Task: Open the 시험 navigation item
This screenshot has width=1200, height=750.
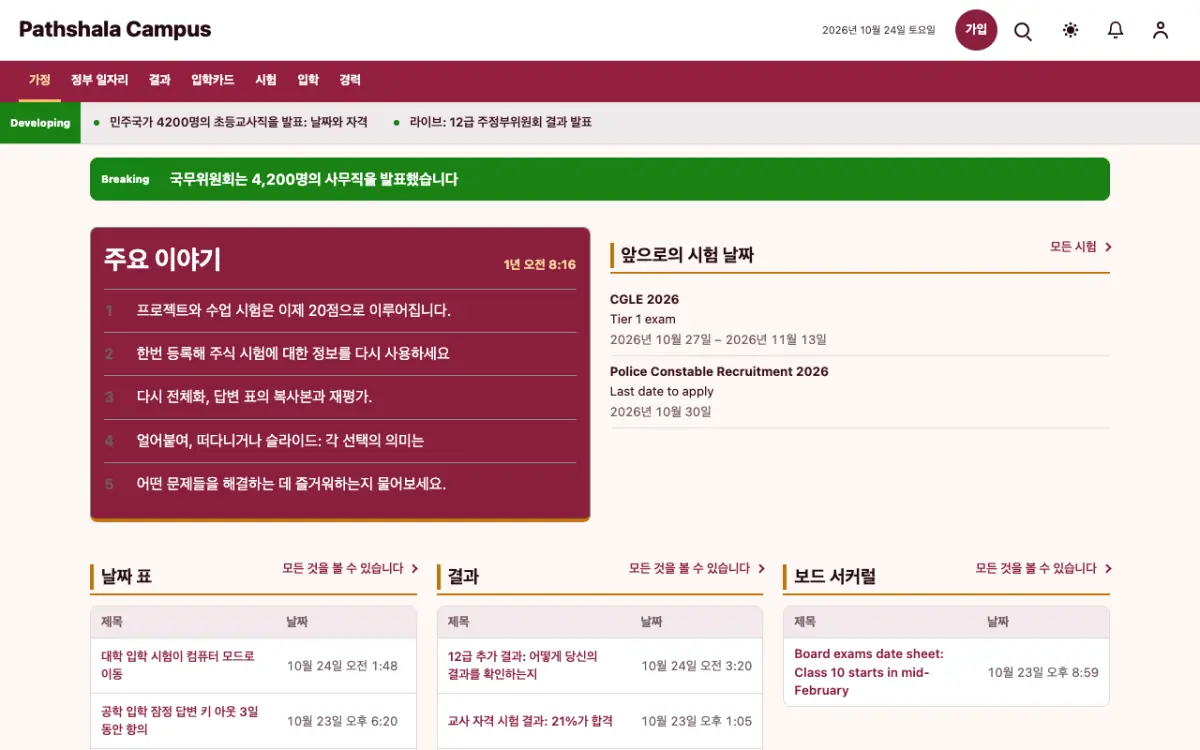Action: click(266, 80)
